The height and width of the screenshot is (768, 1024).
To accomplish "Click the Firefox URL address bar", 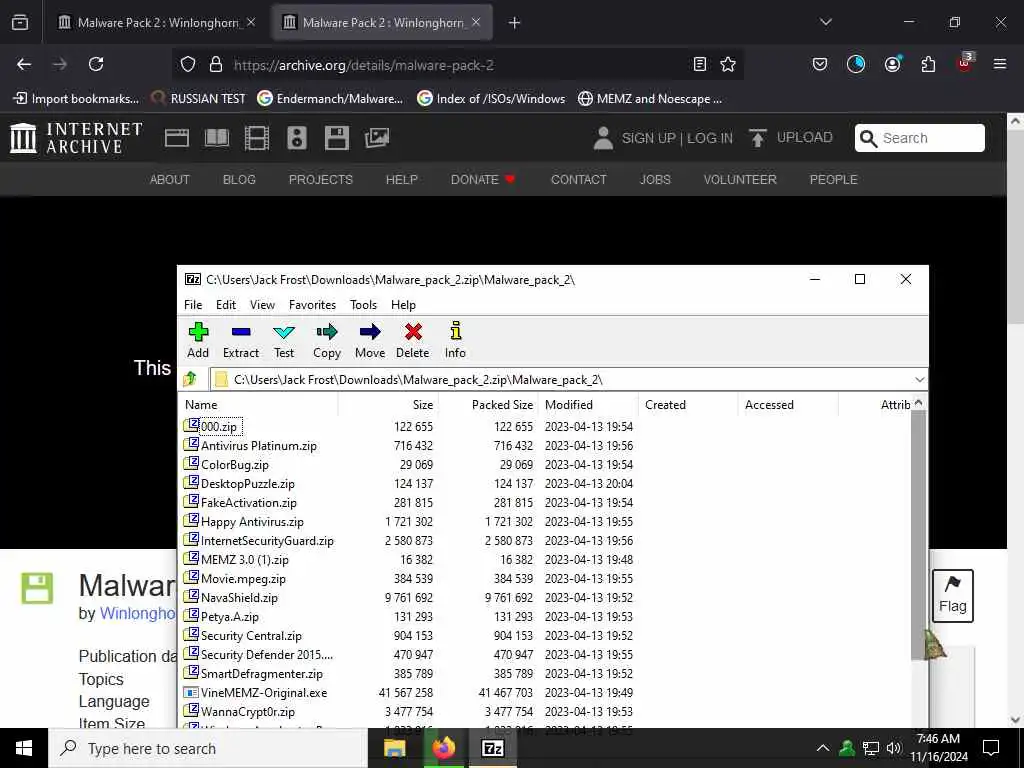I will point(457,65).
